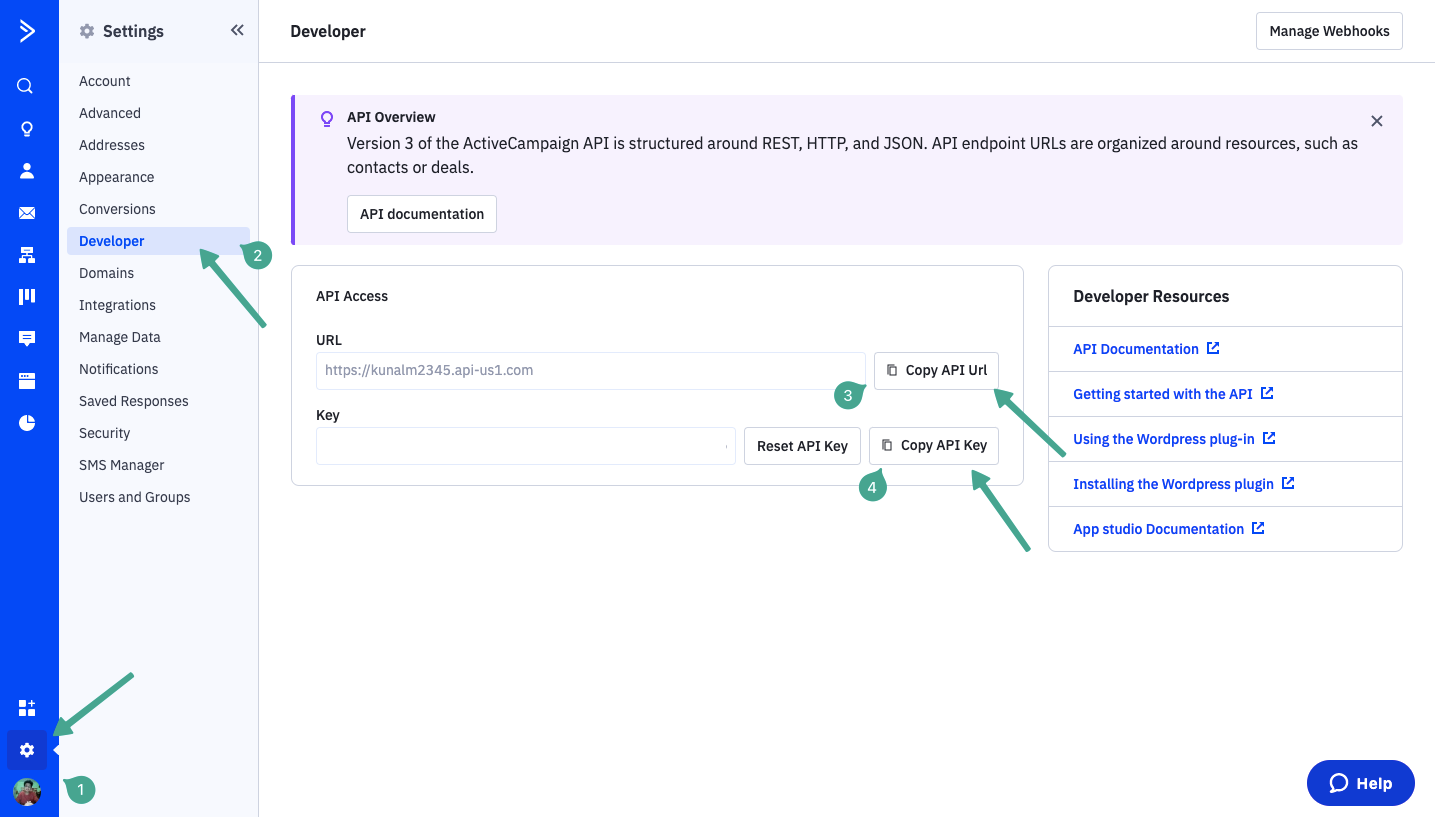This screenshot has height=817, width=1435.
Task: Click the API Access heading
Action: pos(352,296)
